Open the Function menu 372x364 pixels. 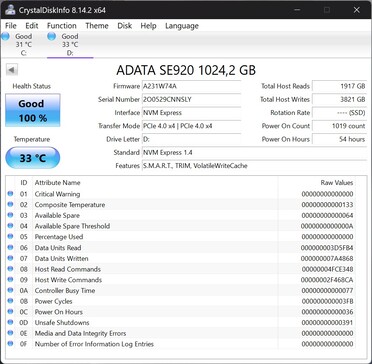62,26
